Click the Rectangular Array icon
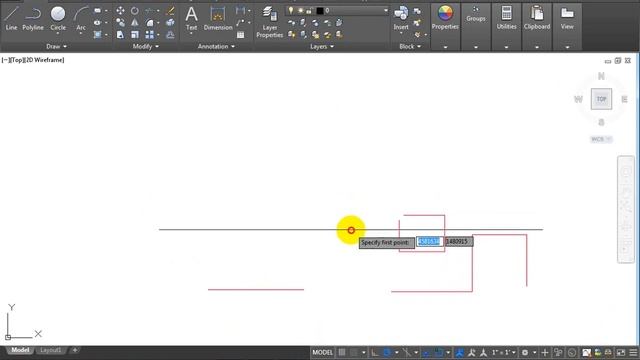This screenshot has width=640, height=360. (150, 35)
